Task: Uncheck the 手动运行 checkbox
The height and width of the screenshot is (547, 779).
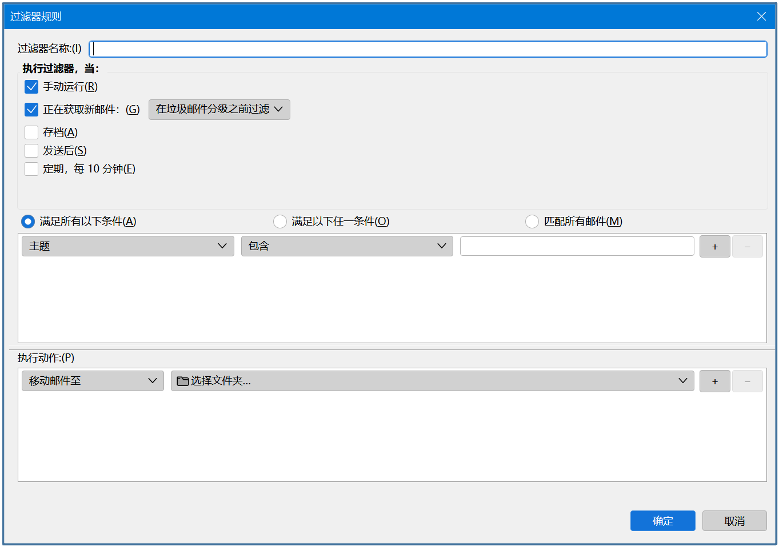Action: [x=32, y=87]
